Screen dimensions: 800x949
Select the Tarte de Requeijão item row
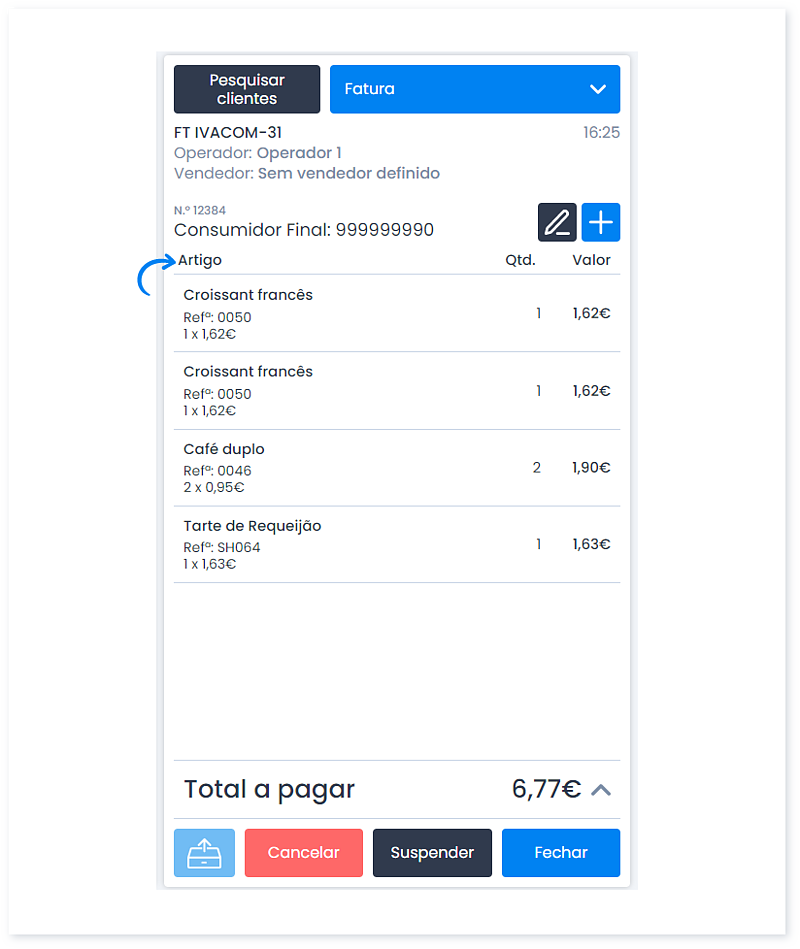pos(397,545)
